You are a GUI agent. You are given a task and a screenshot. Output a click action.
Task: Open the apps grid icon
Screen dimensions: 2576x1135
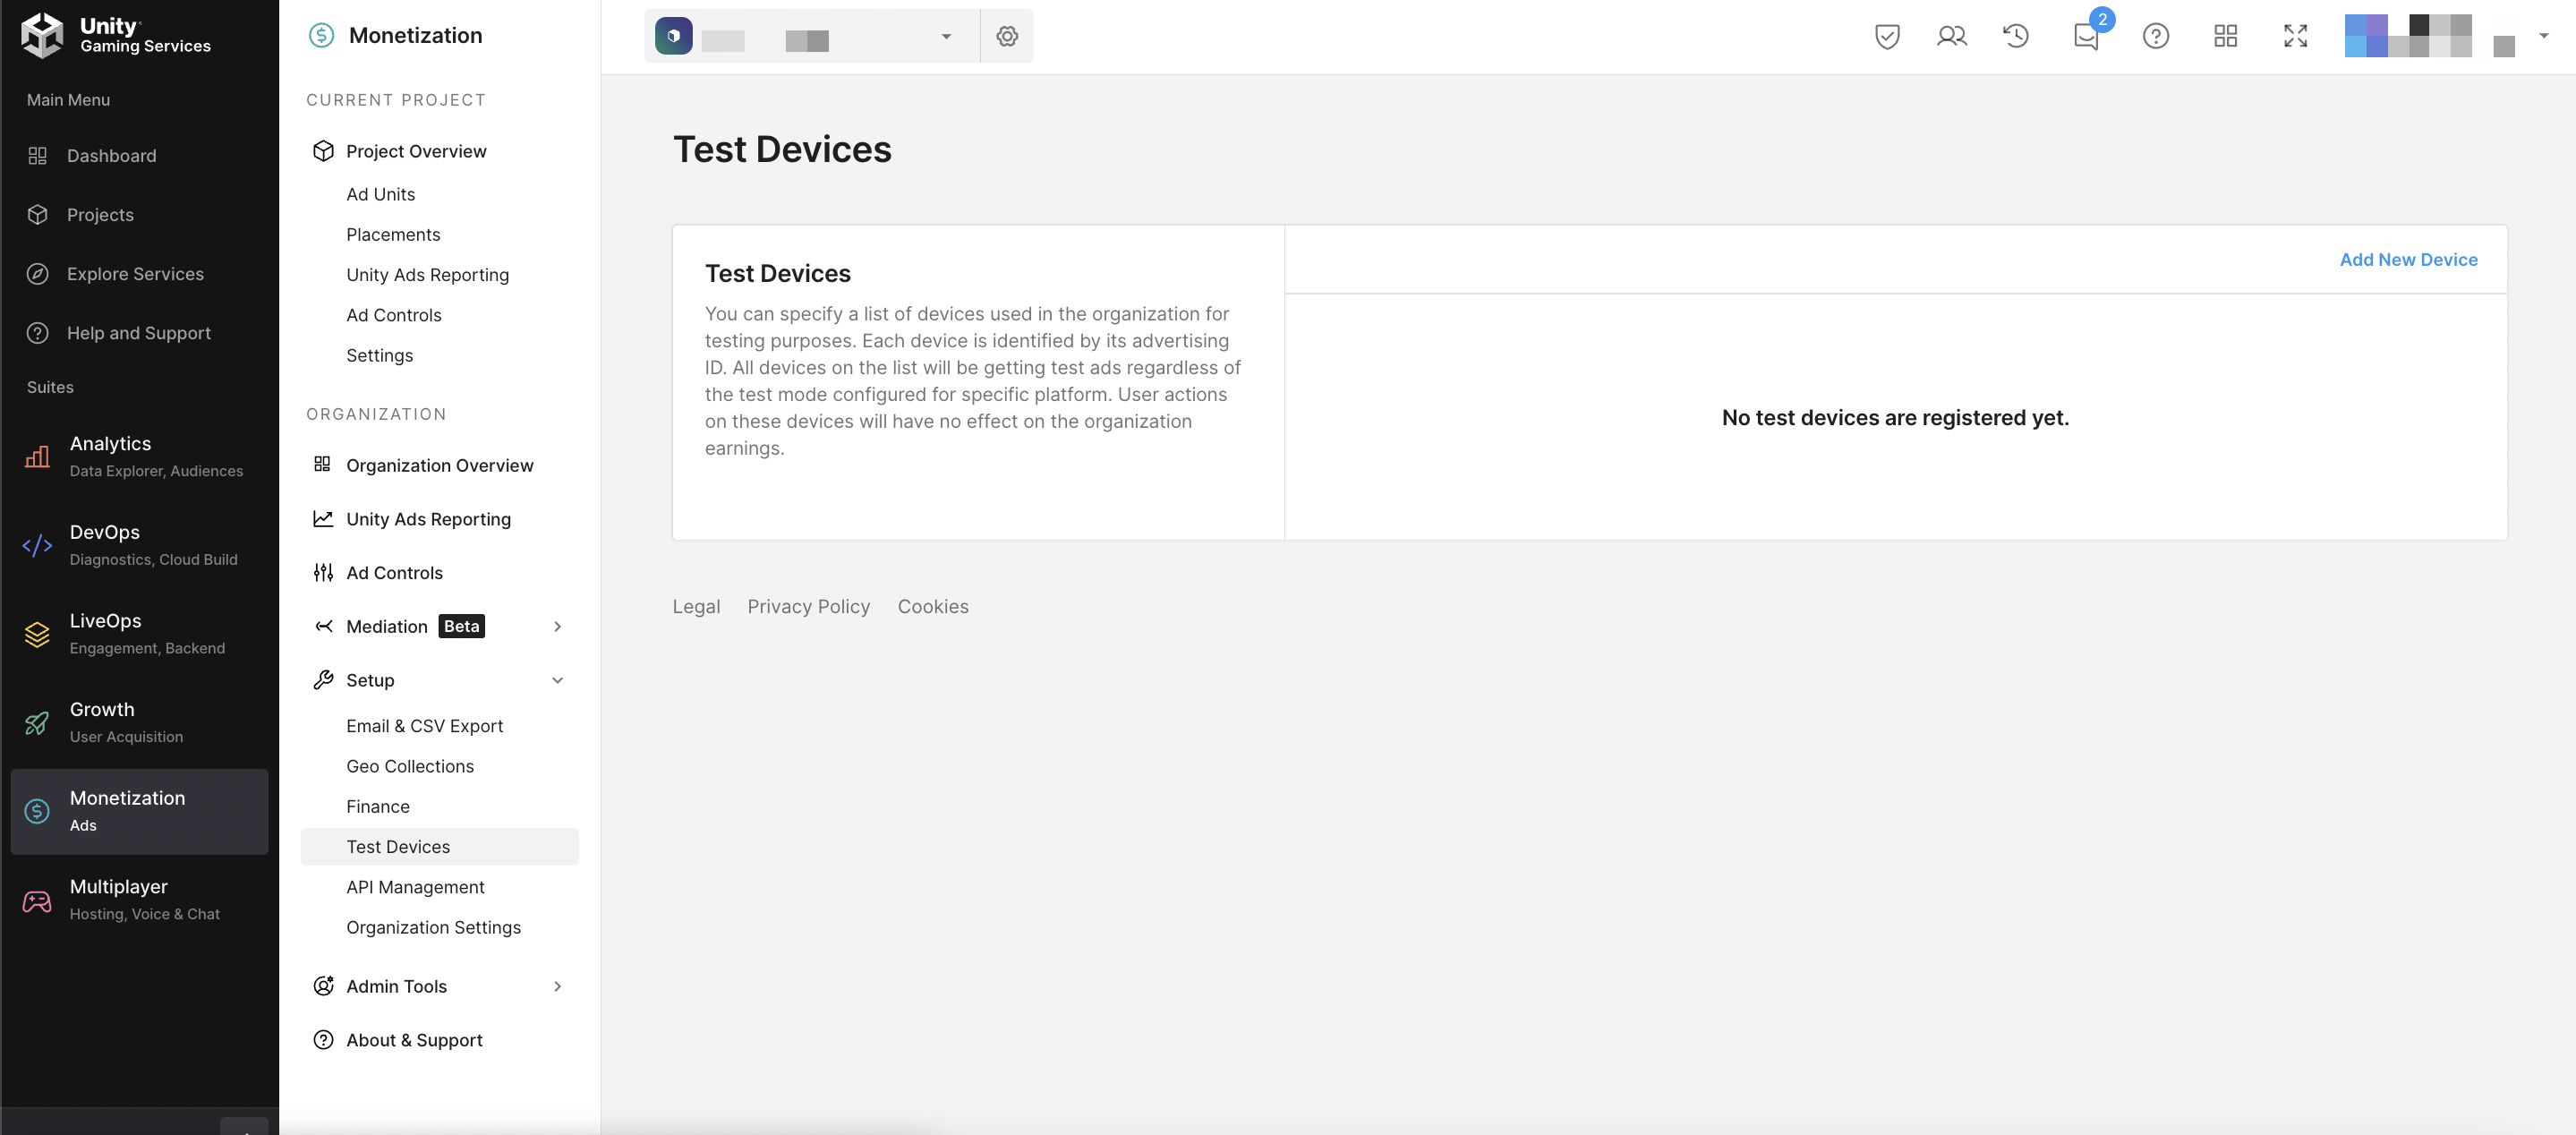click(2225, 36)
